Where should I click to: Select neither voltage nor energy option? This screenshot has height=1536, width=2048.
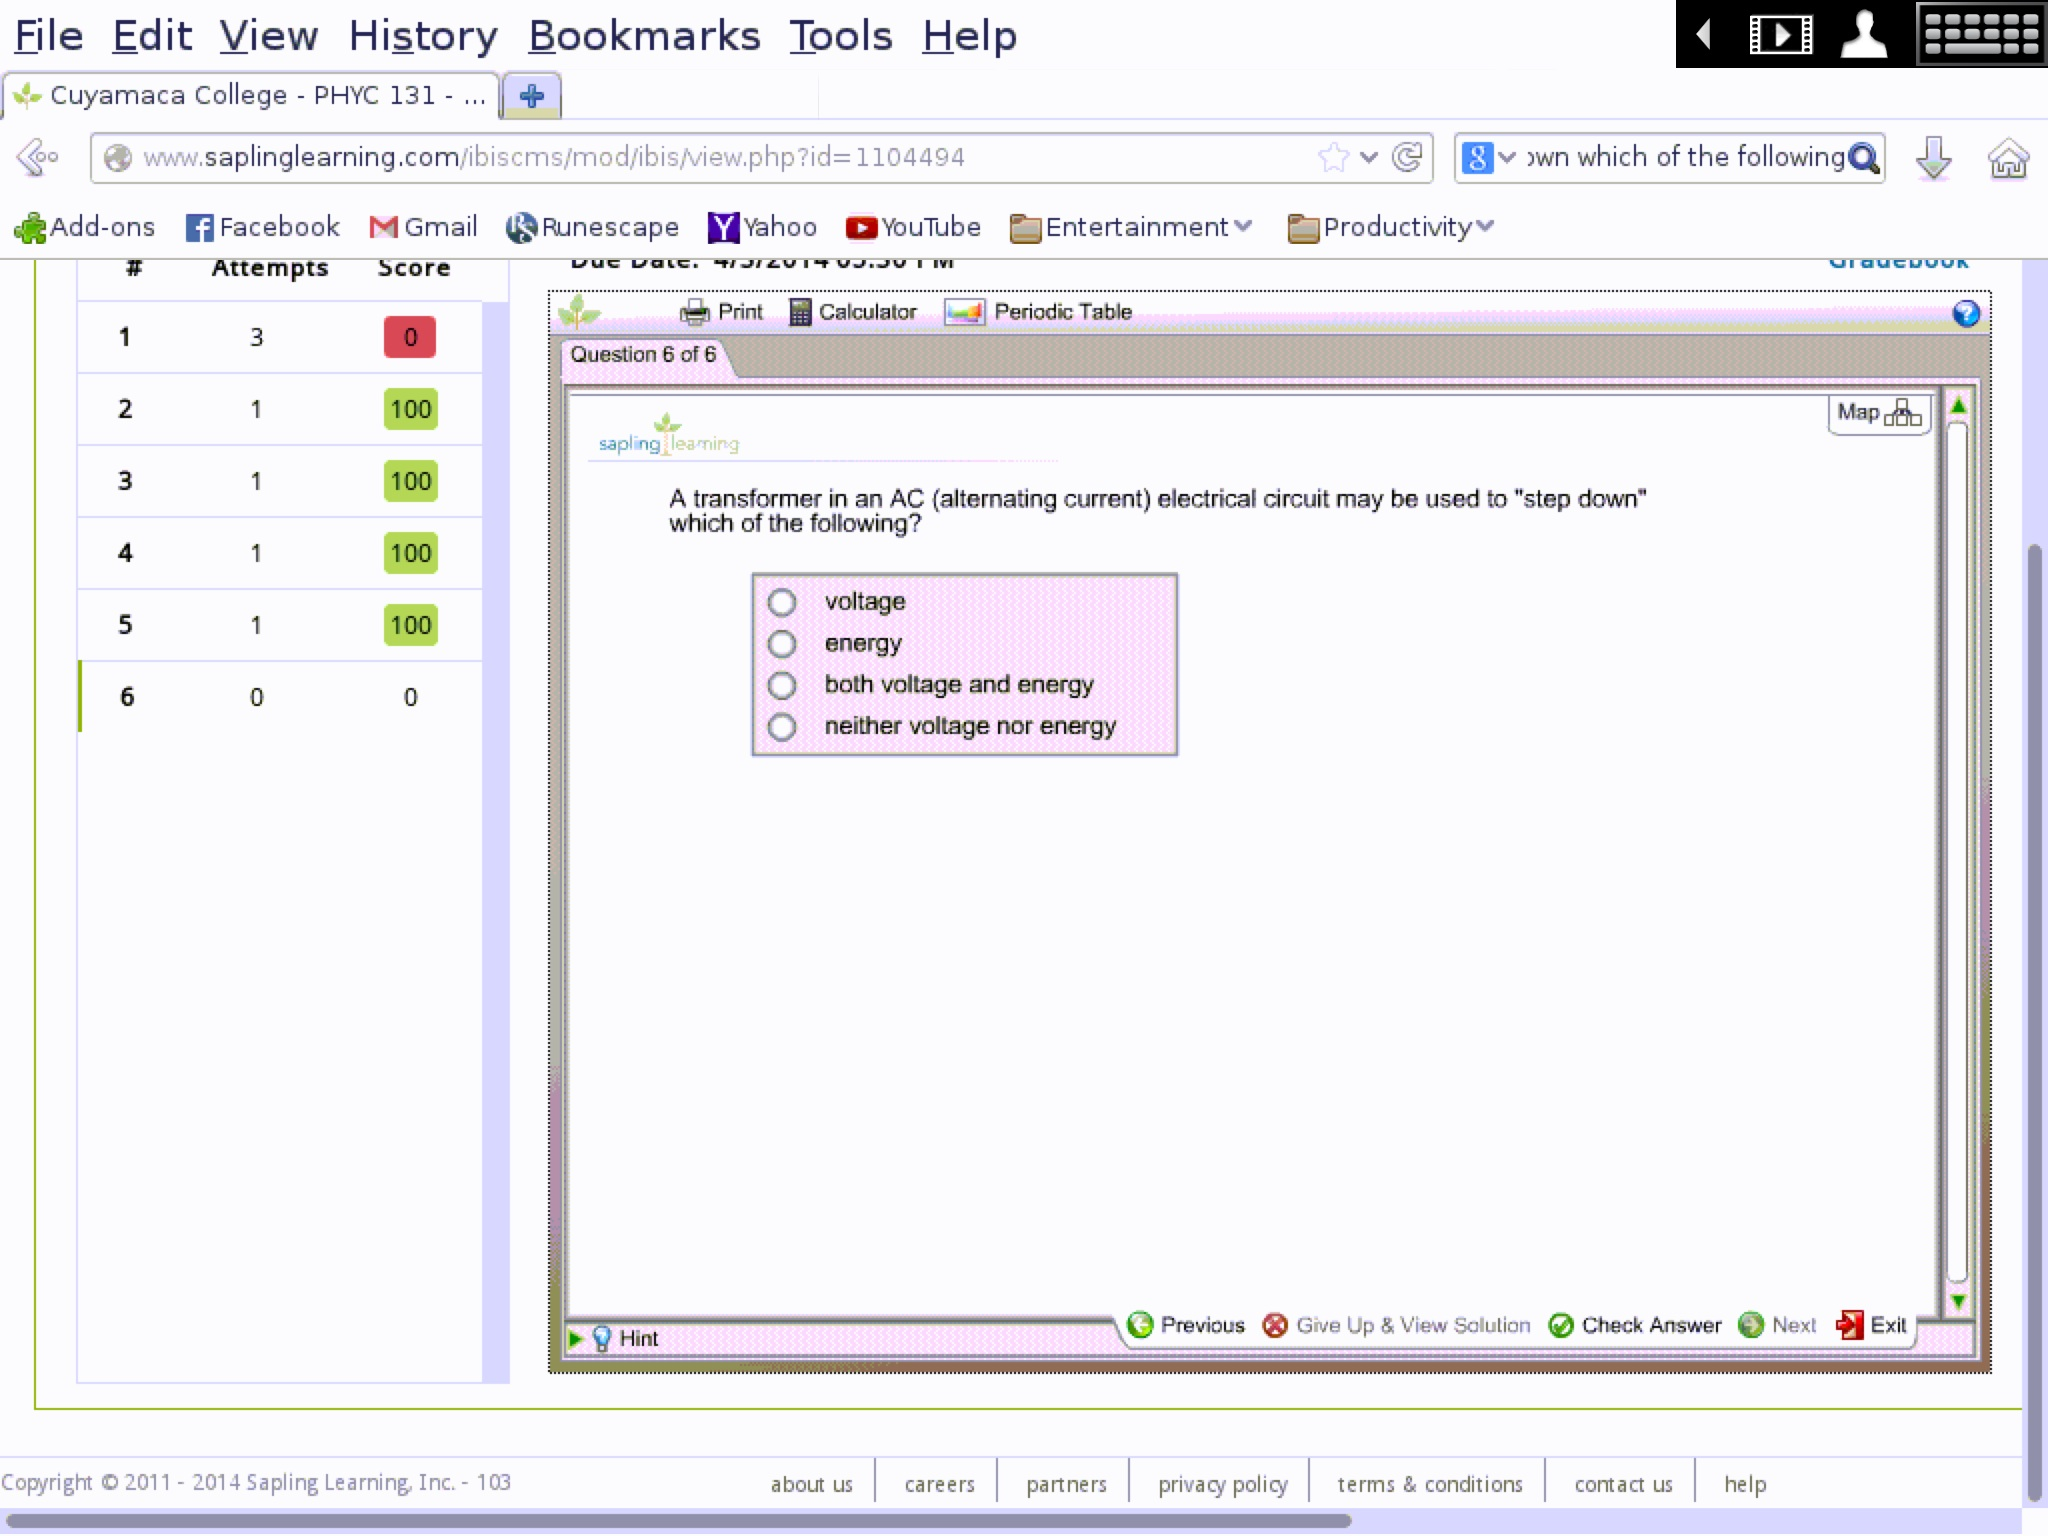pos(780,724)
